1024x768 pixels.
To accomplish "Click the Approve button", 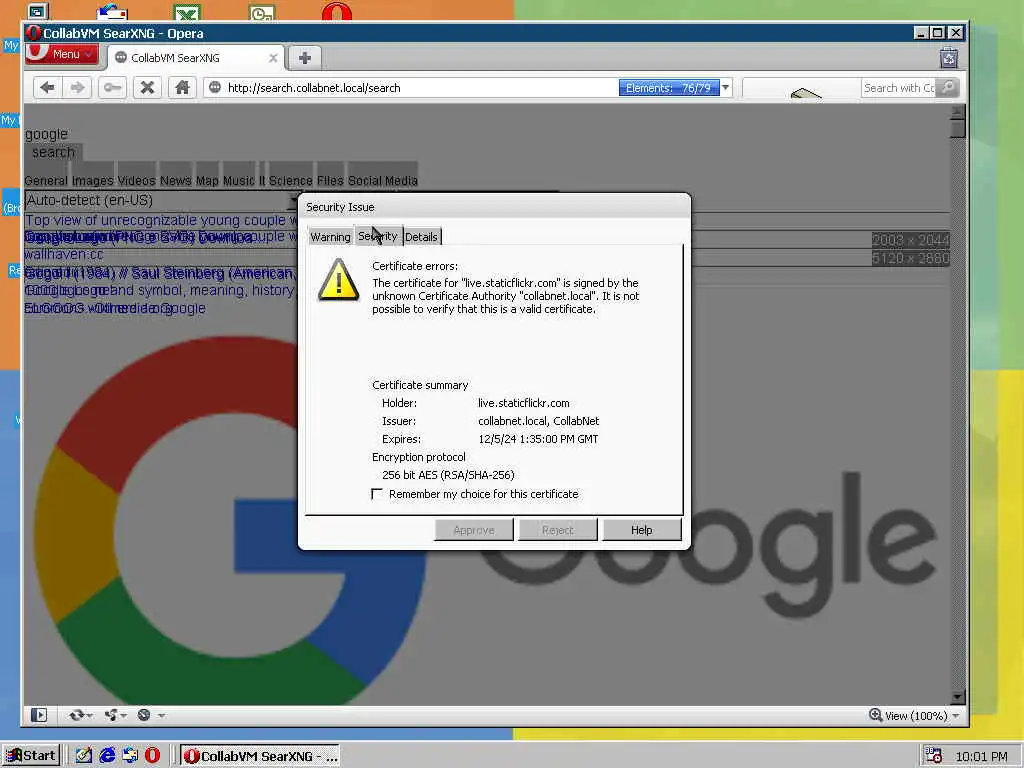I will 473,530.
